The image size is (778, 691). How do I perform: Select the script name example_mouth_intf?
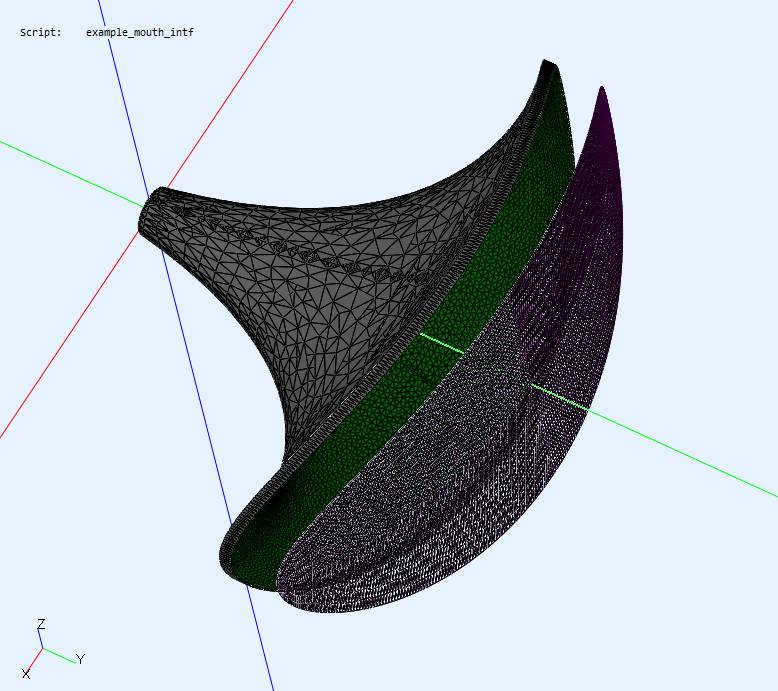coord(139,33)
